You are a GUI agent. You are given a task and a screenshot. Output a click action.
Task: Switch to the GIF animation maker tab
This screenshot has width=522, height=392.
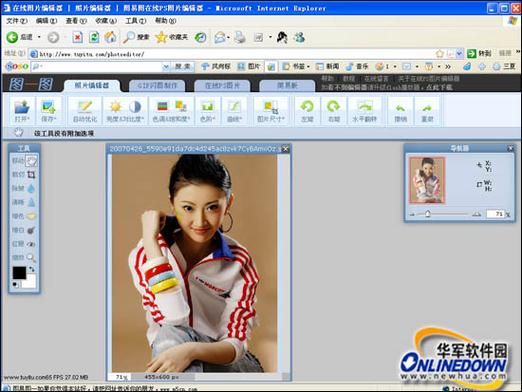157,86
